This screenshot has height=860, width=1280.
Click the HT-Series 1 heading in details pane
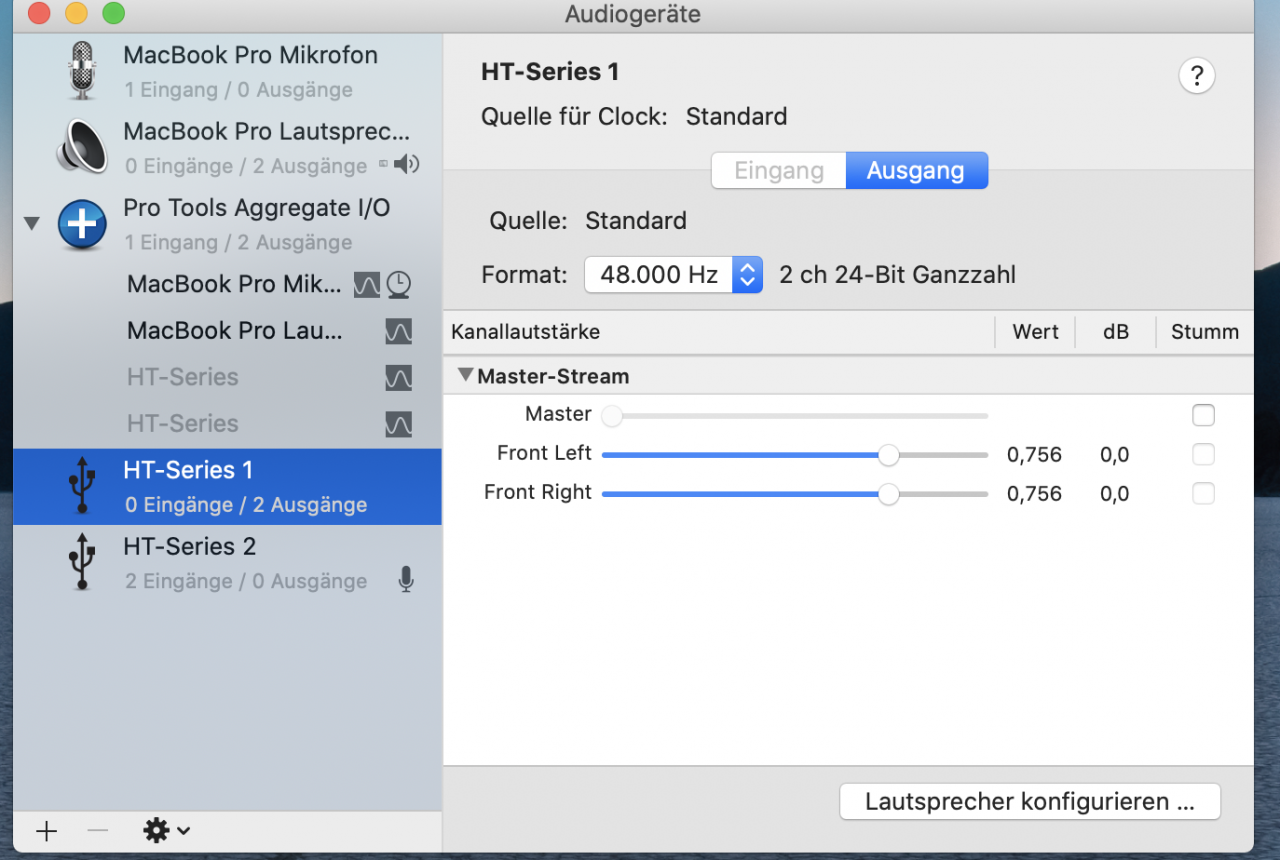pyautogui.click(x=550, y=72)
